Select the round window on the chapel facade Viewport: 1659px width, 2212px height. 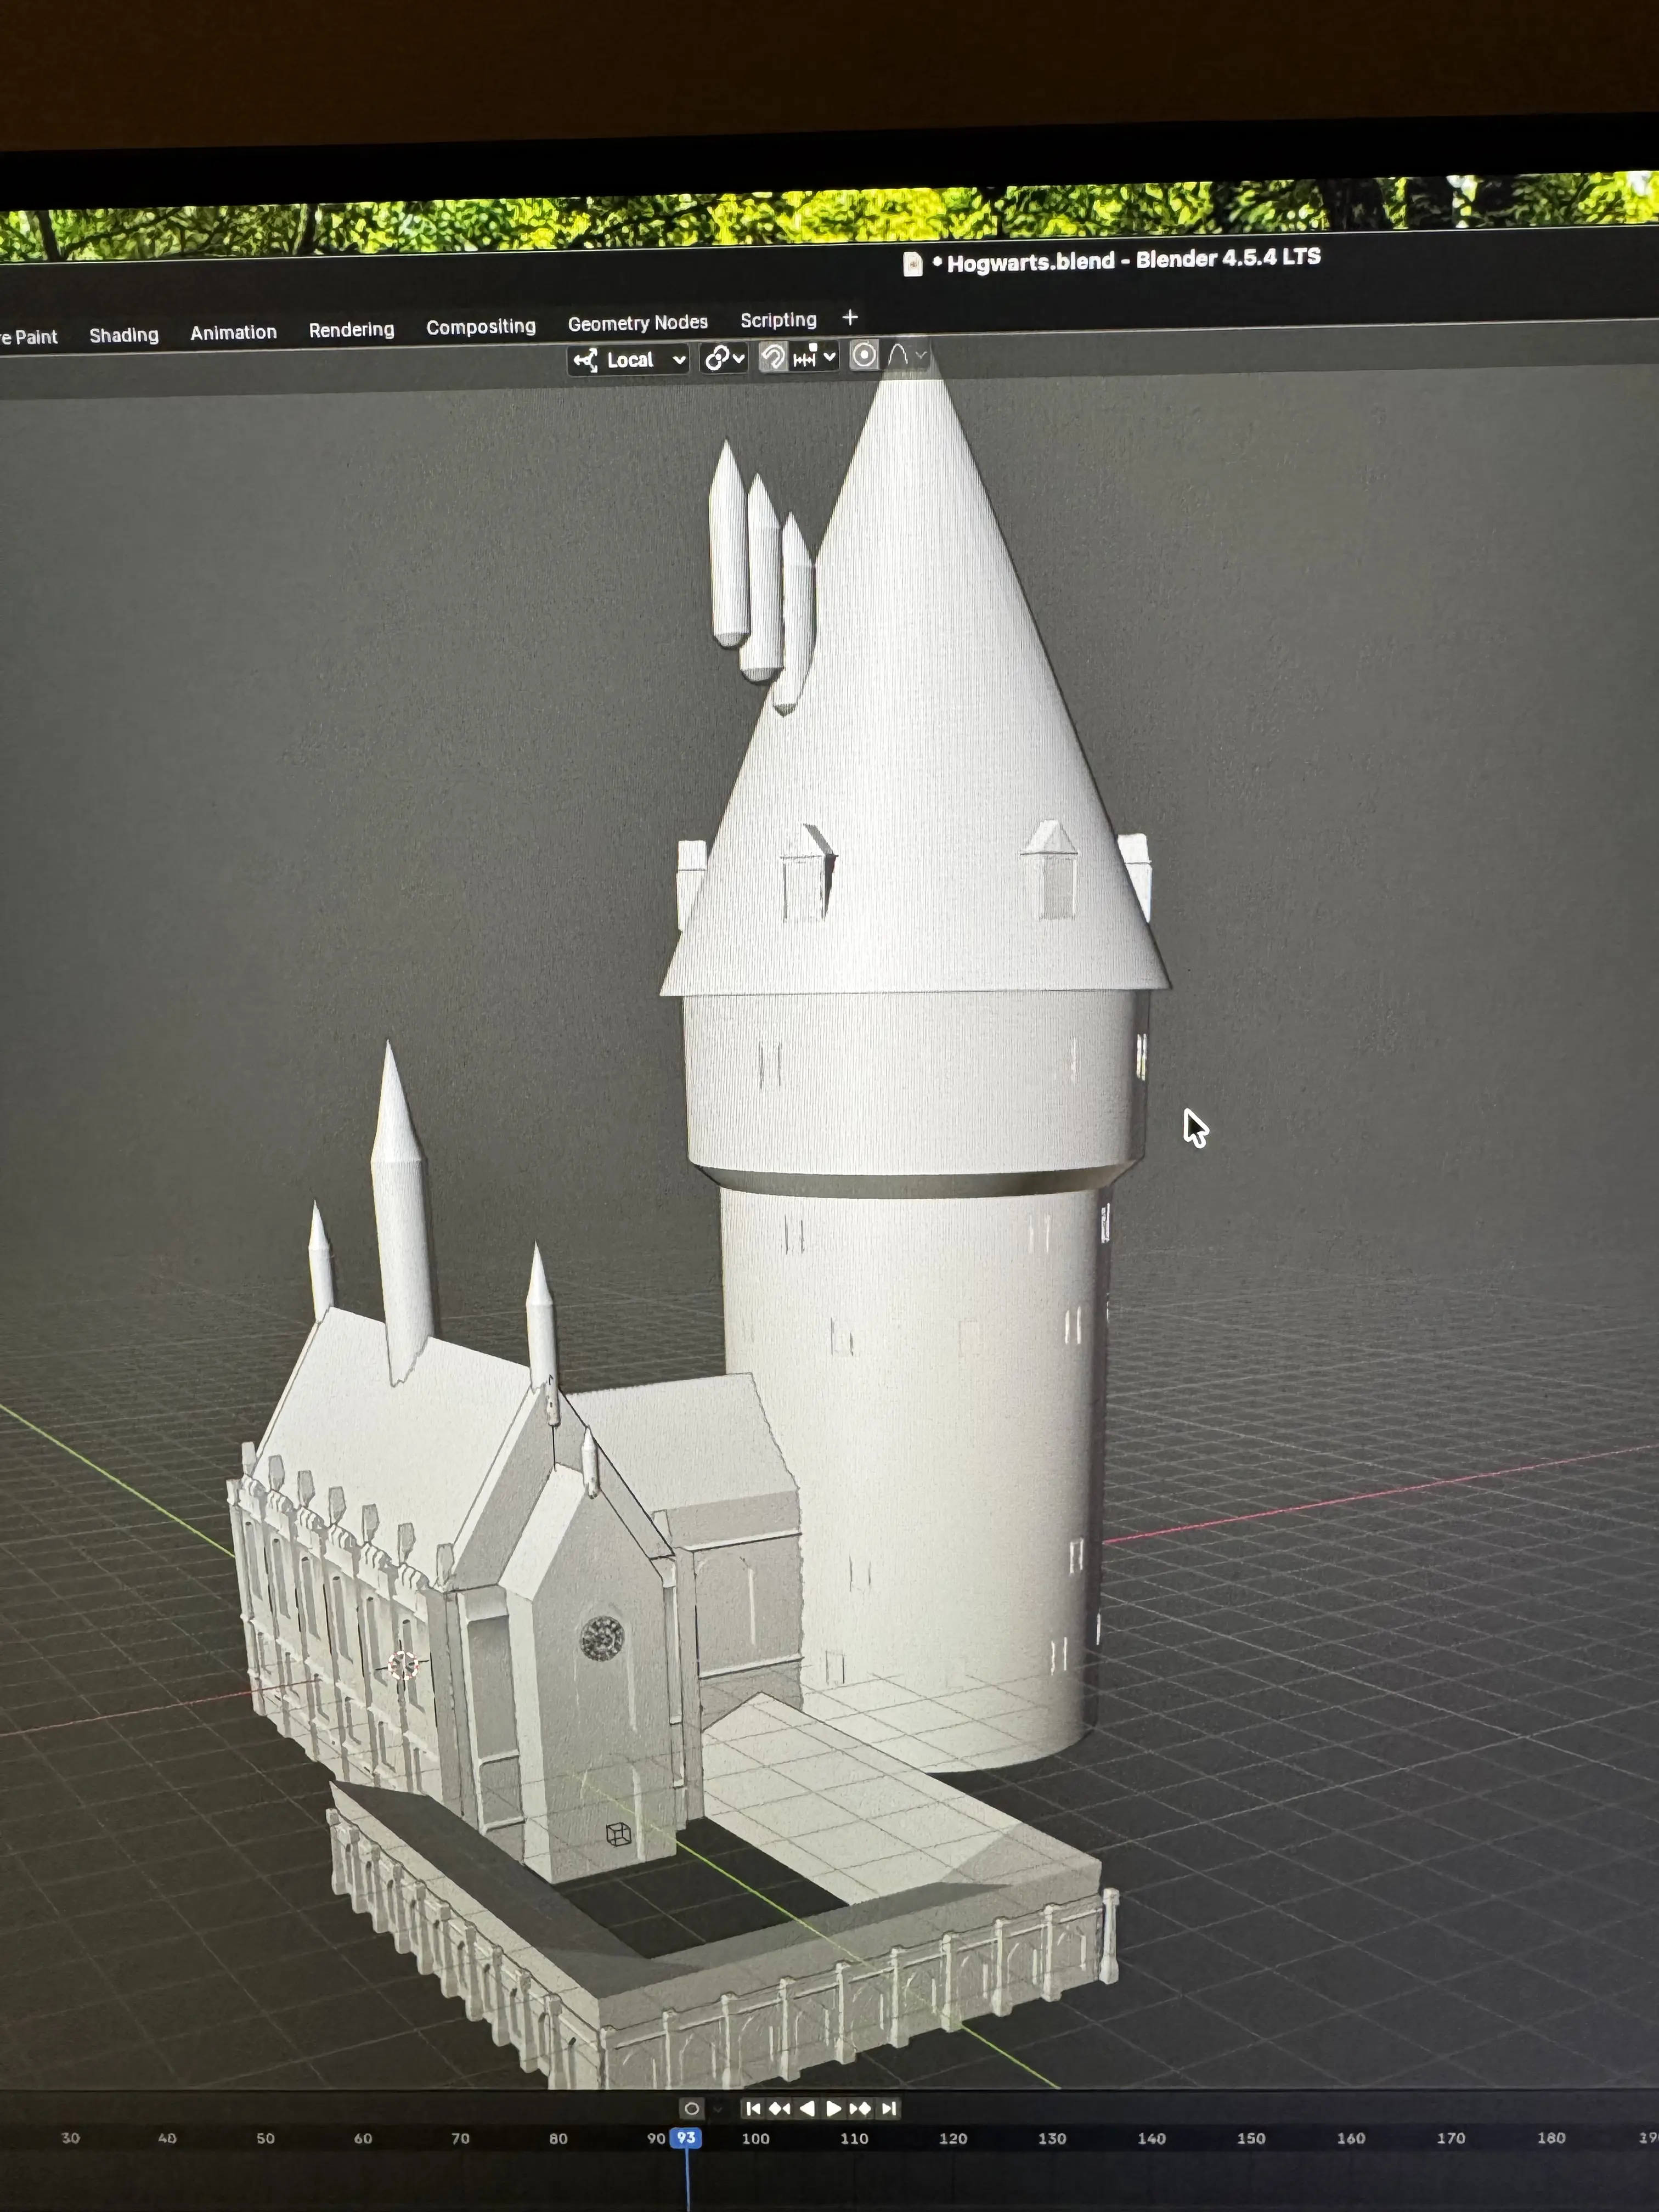tap(602, 1638)
